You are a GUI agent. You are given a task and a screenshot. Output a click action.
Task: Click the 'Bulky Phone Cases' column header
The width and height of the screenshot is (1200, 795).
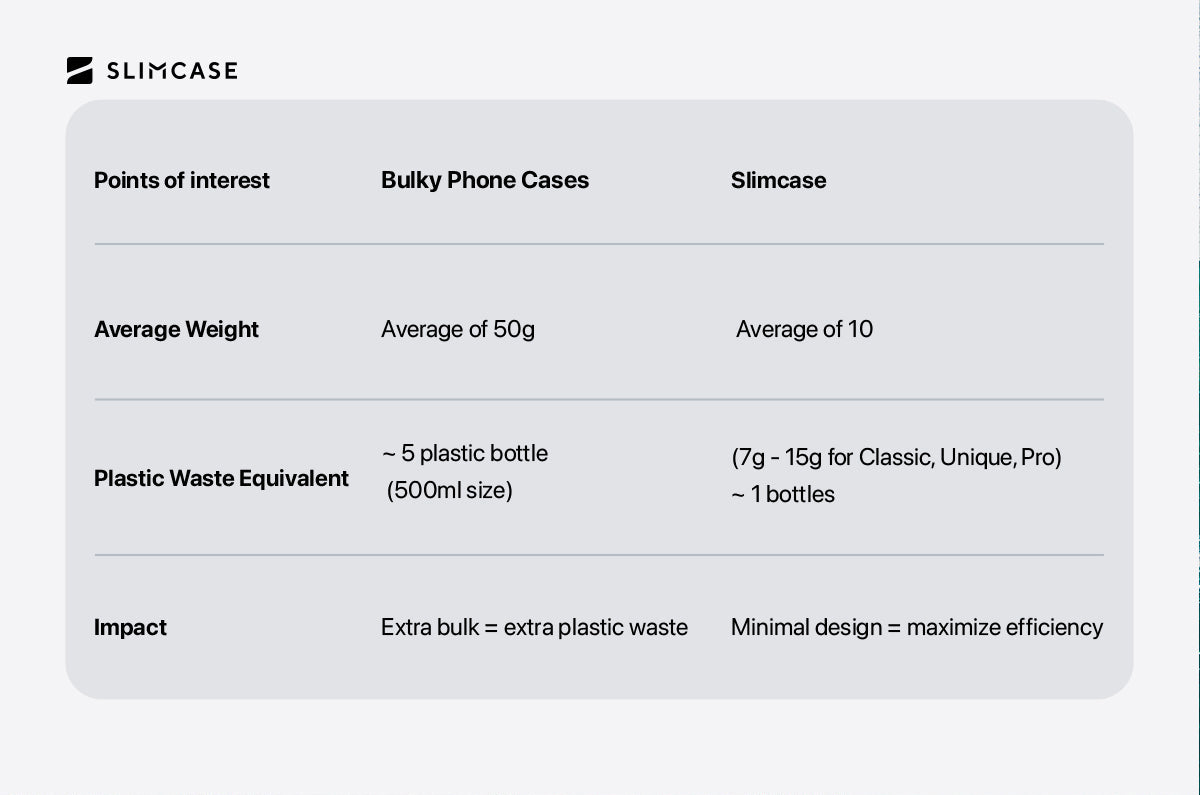[485, 181]
